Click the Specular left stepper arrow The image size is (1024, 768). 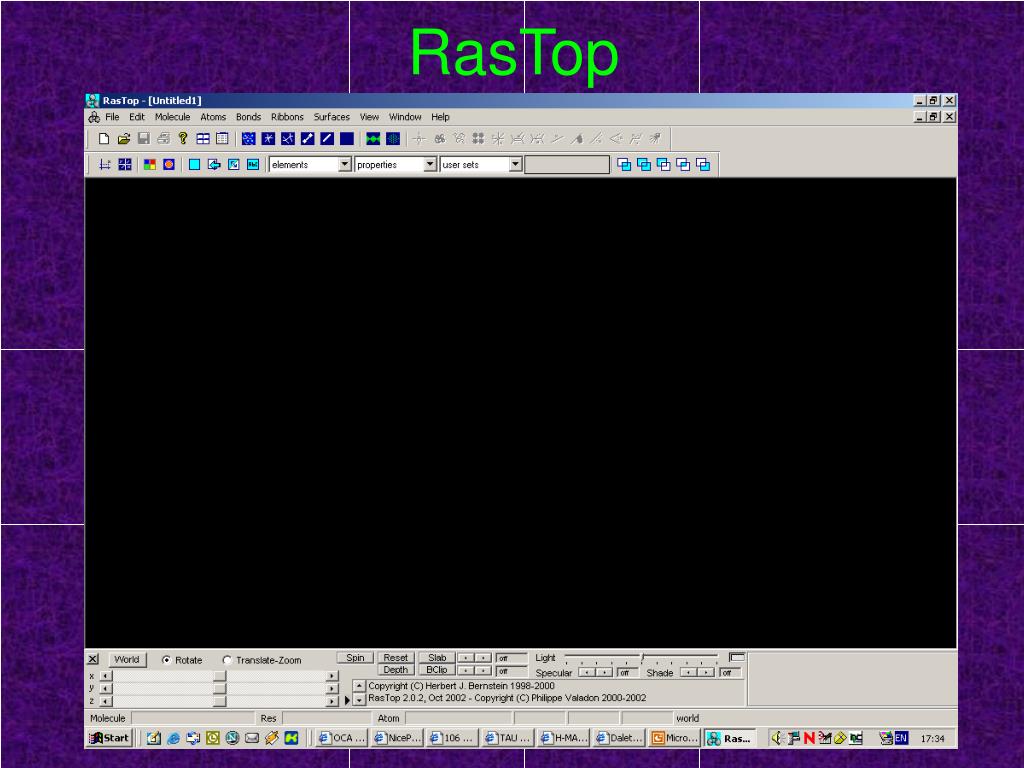587,673
